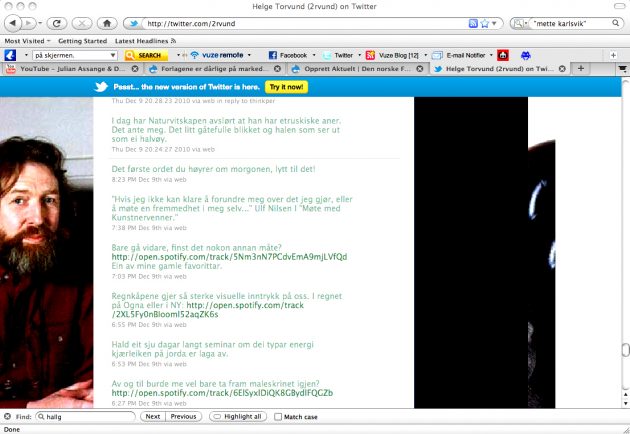
Task: Close the YouTube Julian Assange tab
Action: point(135,69)
